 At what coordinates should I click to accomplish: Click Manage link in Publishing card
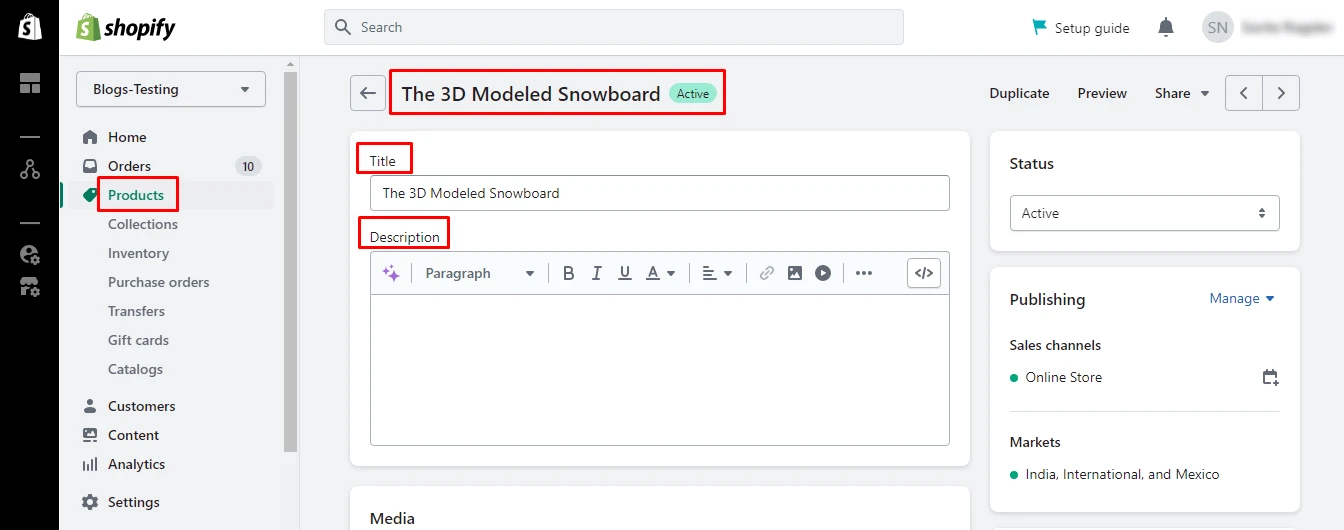click(x=1242, y=298)
